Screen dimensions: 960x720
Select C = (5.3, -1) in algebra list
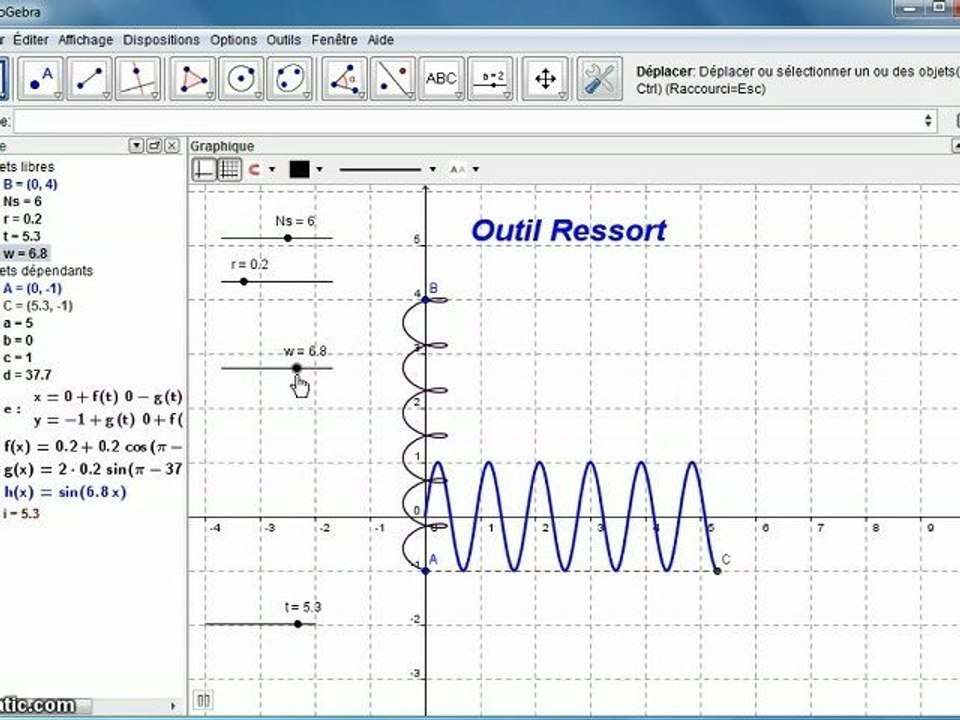38,306
